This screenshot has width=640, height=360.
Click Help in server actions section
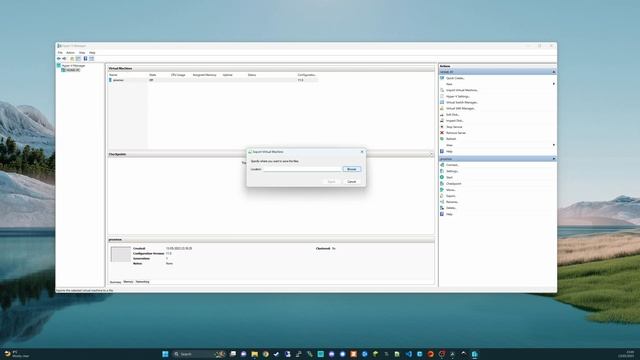[x=449, y=151]
